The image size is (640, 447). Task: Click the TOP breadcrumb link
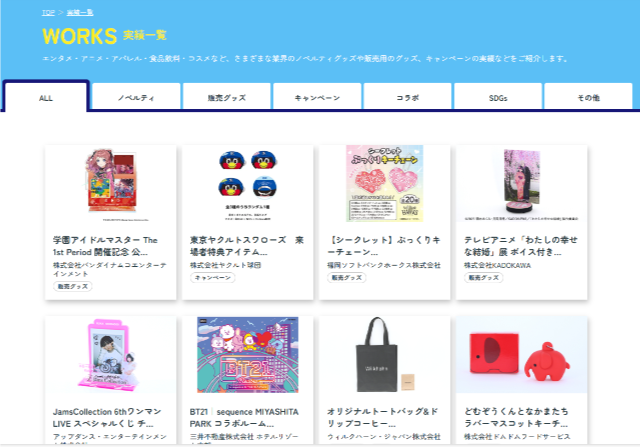point(48,12)
